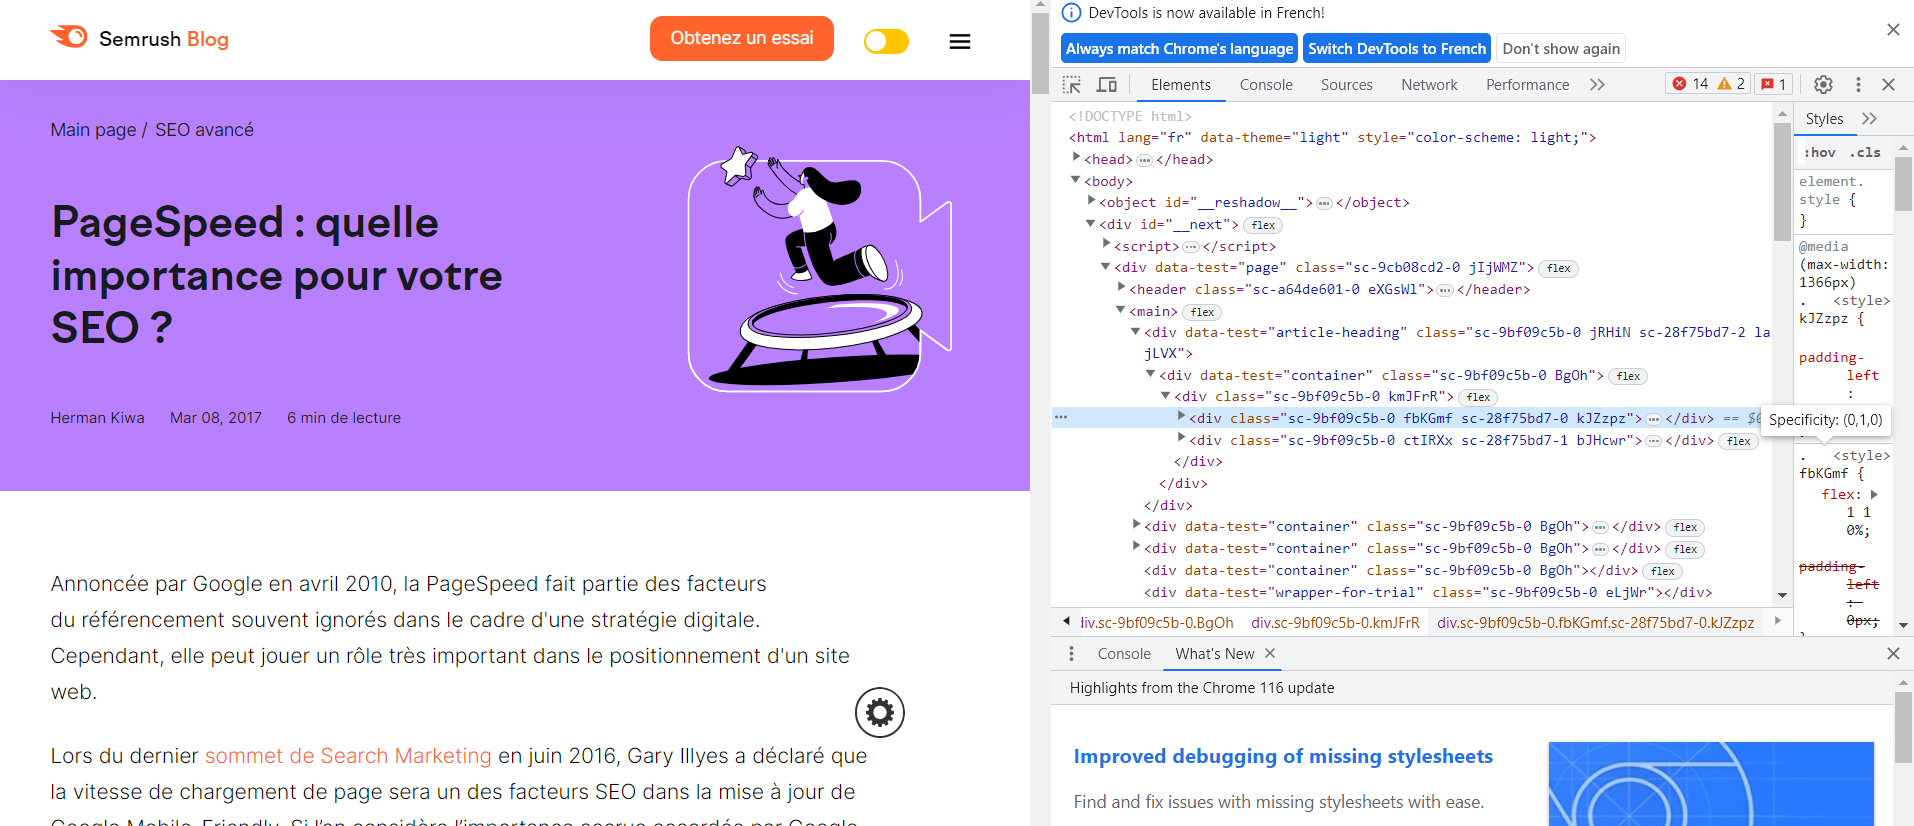The height and width of the screenshot is (826, 1914).
Task: Open the sommet de Search Marketing link
Action: 348,756
